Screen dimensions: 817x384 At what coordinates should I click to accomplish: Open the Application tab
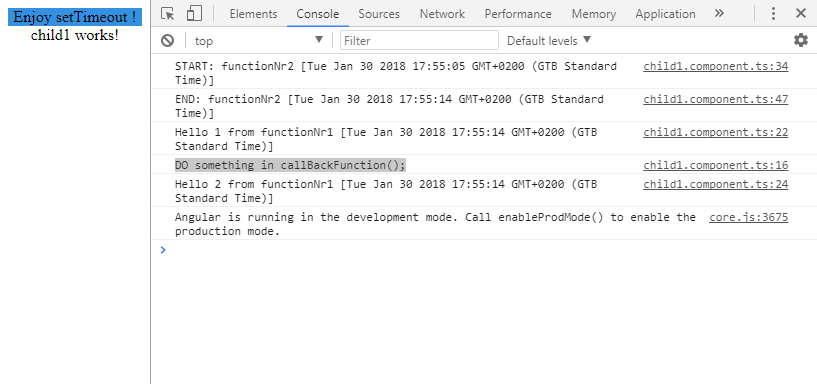pyautogui.click(x=665, y=14)
